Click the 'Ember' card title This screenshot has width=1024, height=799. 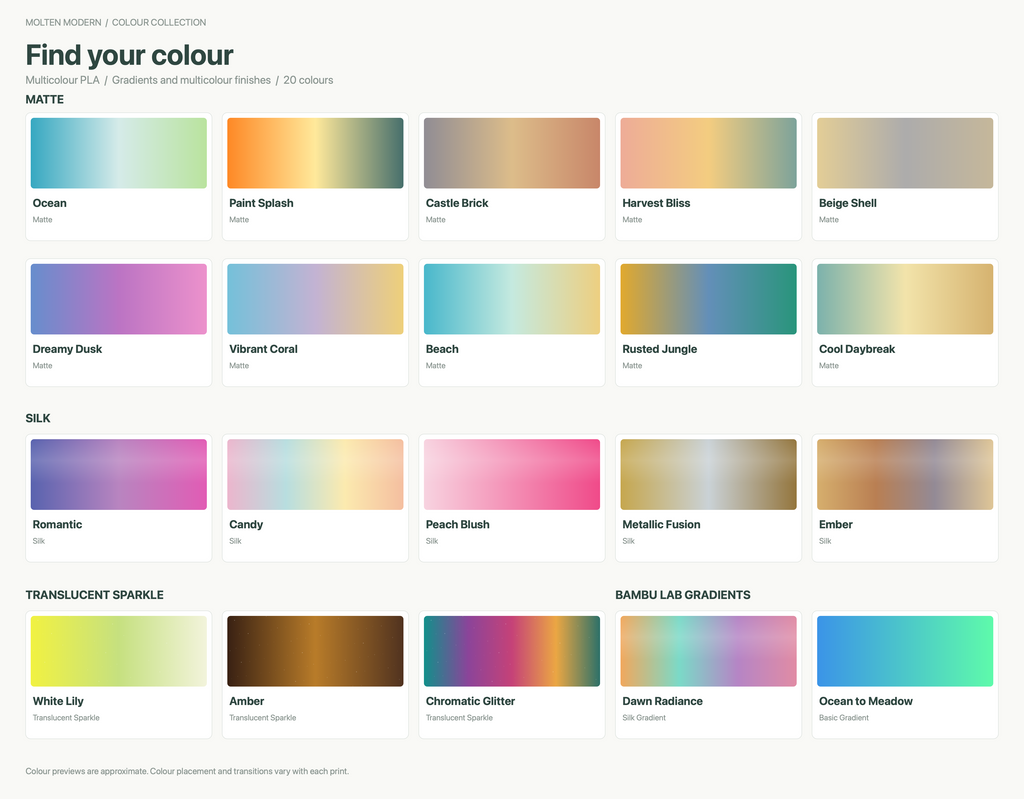point(836,525)
